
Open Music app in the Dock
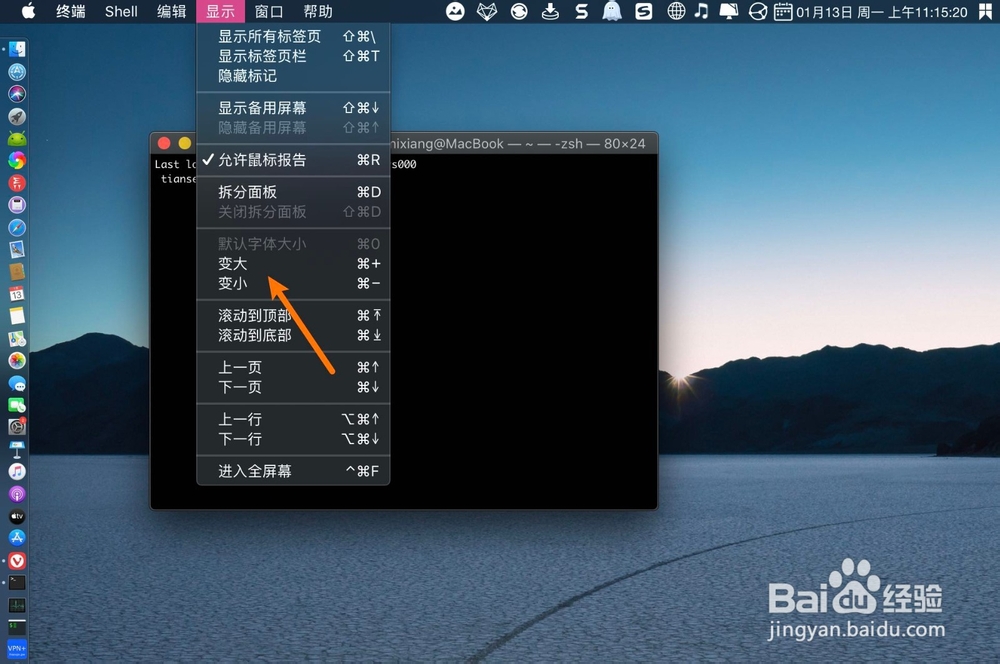[17, 471]
